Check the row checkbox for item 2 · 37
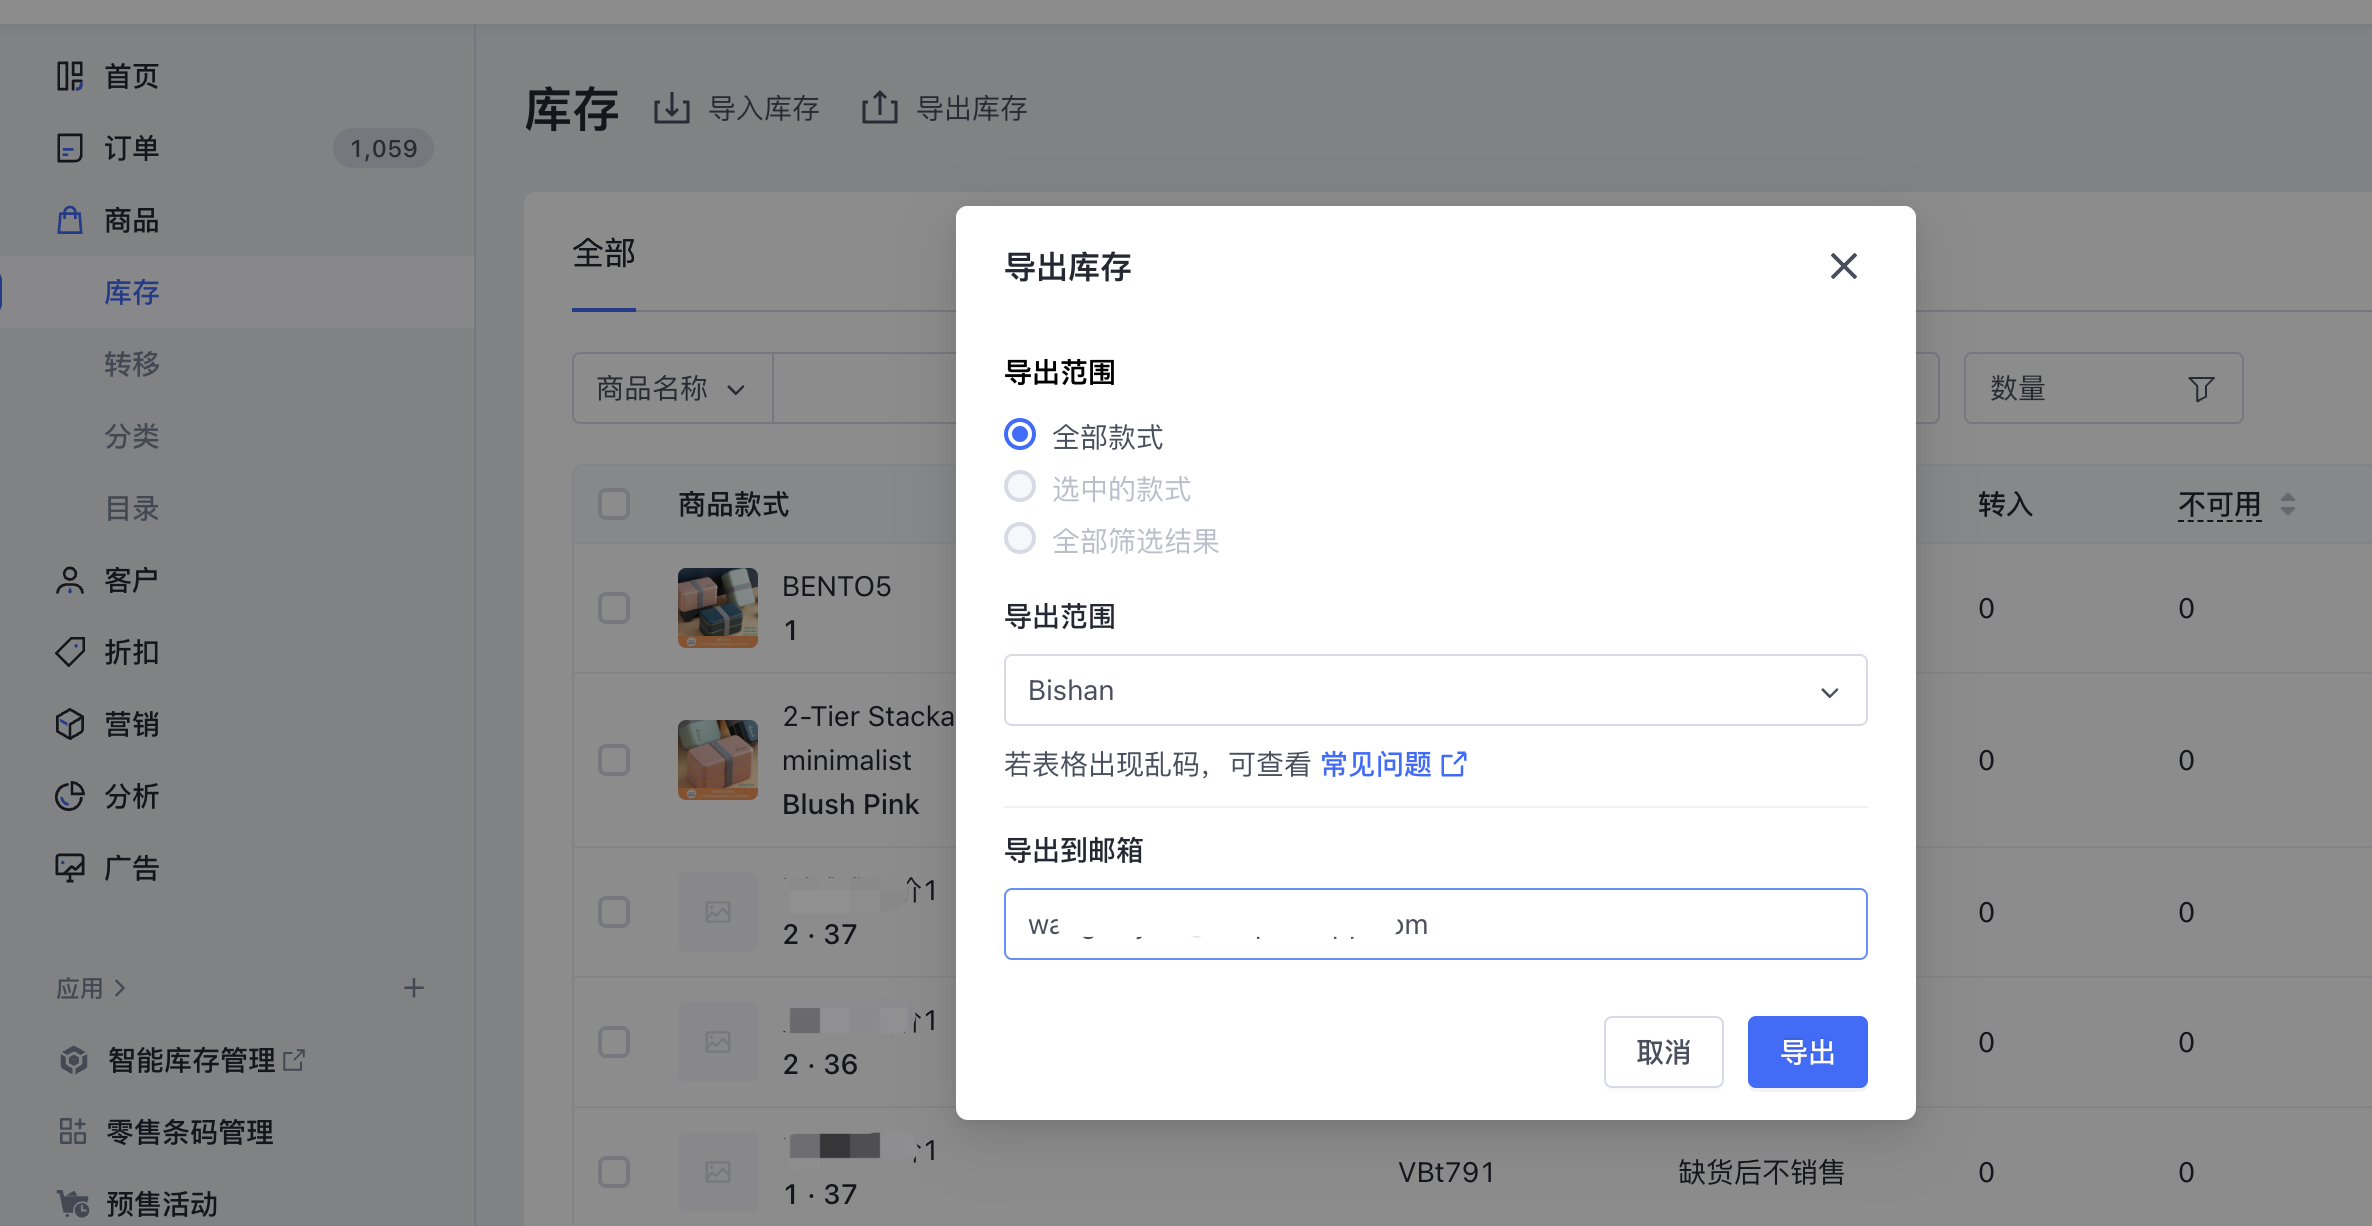 pyautogui.click(x=614, y=912)
